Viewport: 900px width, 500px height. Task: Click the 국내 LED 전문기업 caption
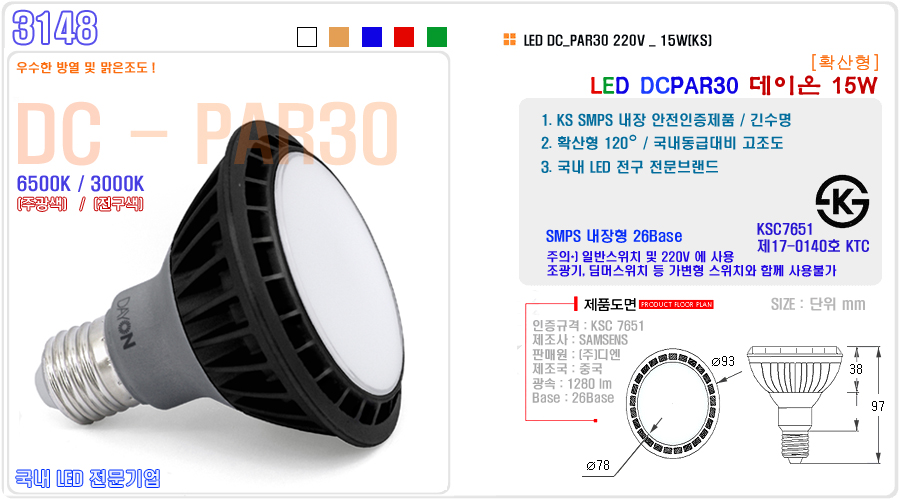coord(87,478)
